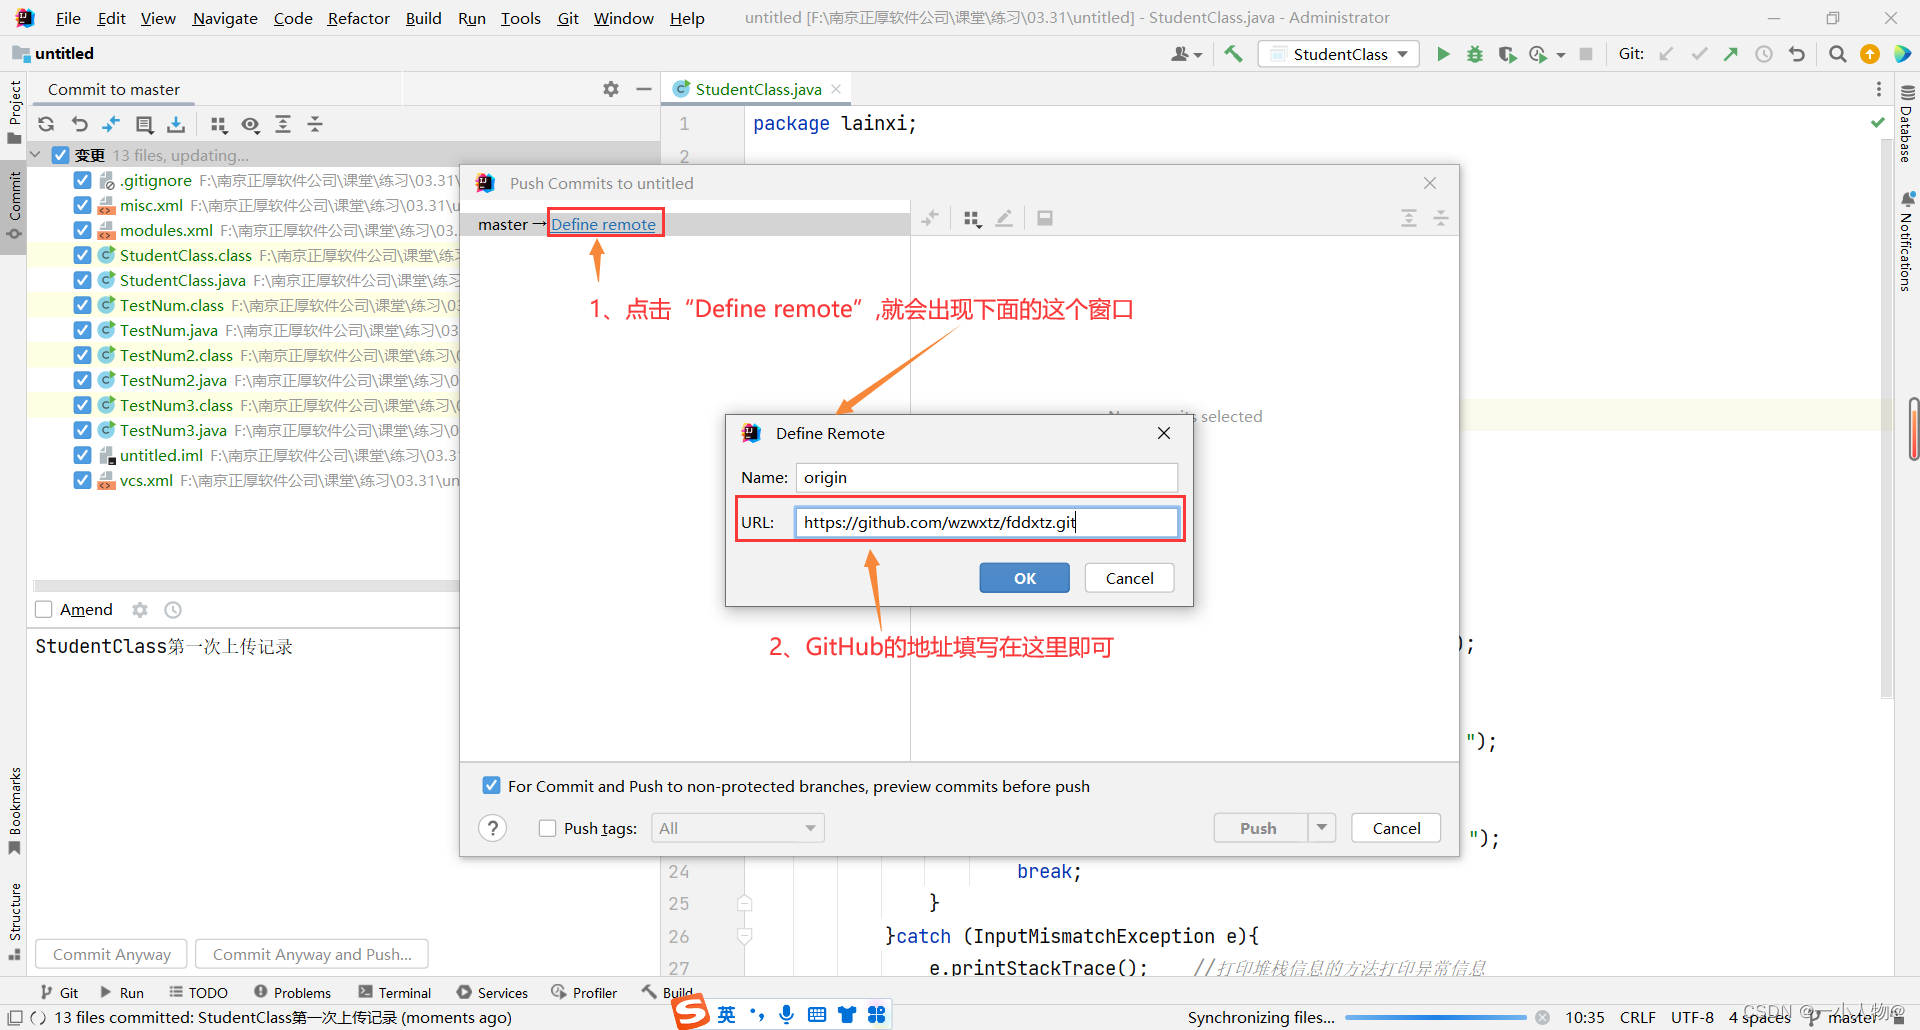Uncheck StudentClass.java file checkbox

[x=83, y=281]
